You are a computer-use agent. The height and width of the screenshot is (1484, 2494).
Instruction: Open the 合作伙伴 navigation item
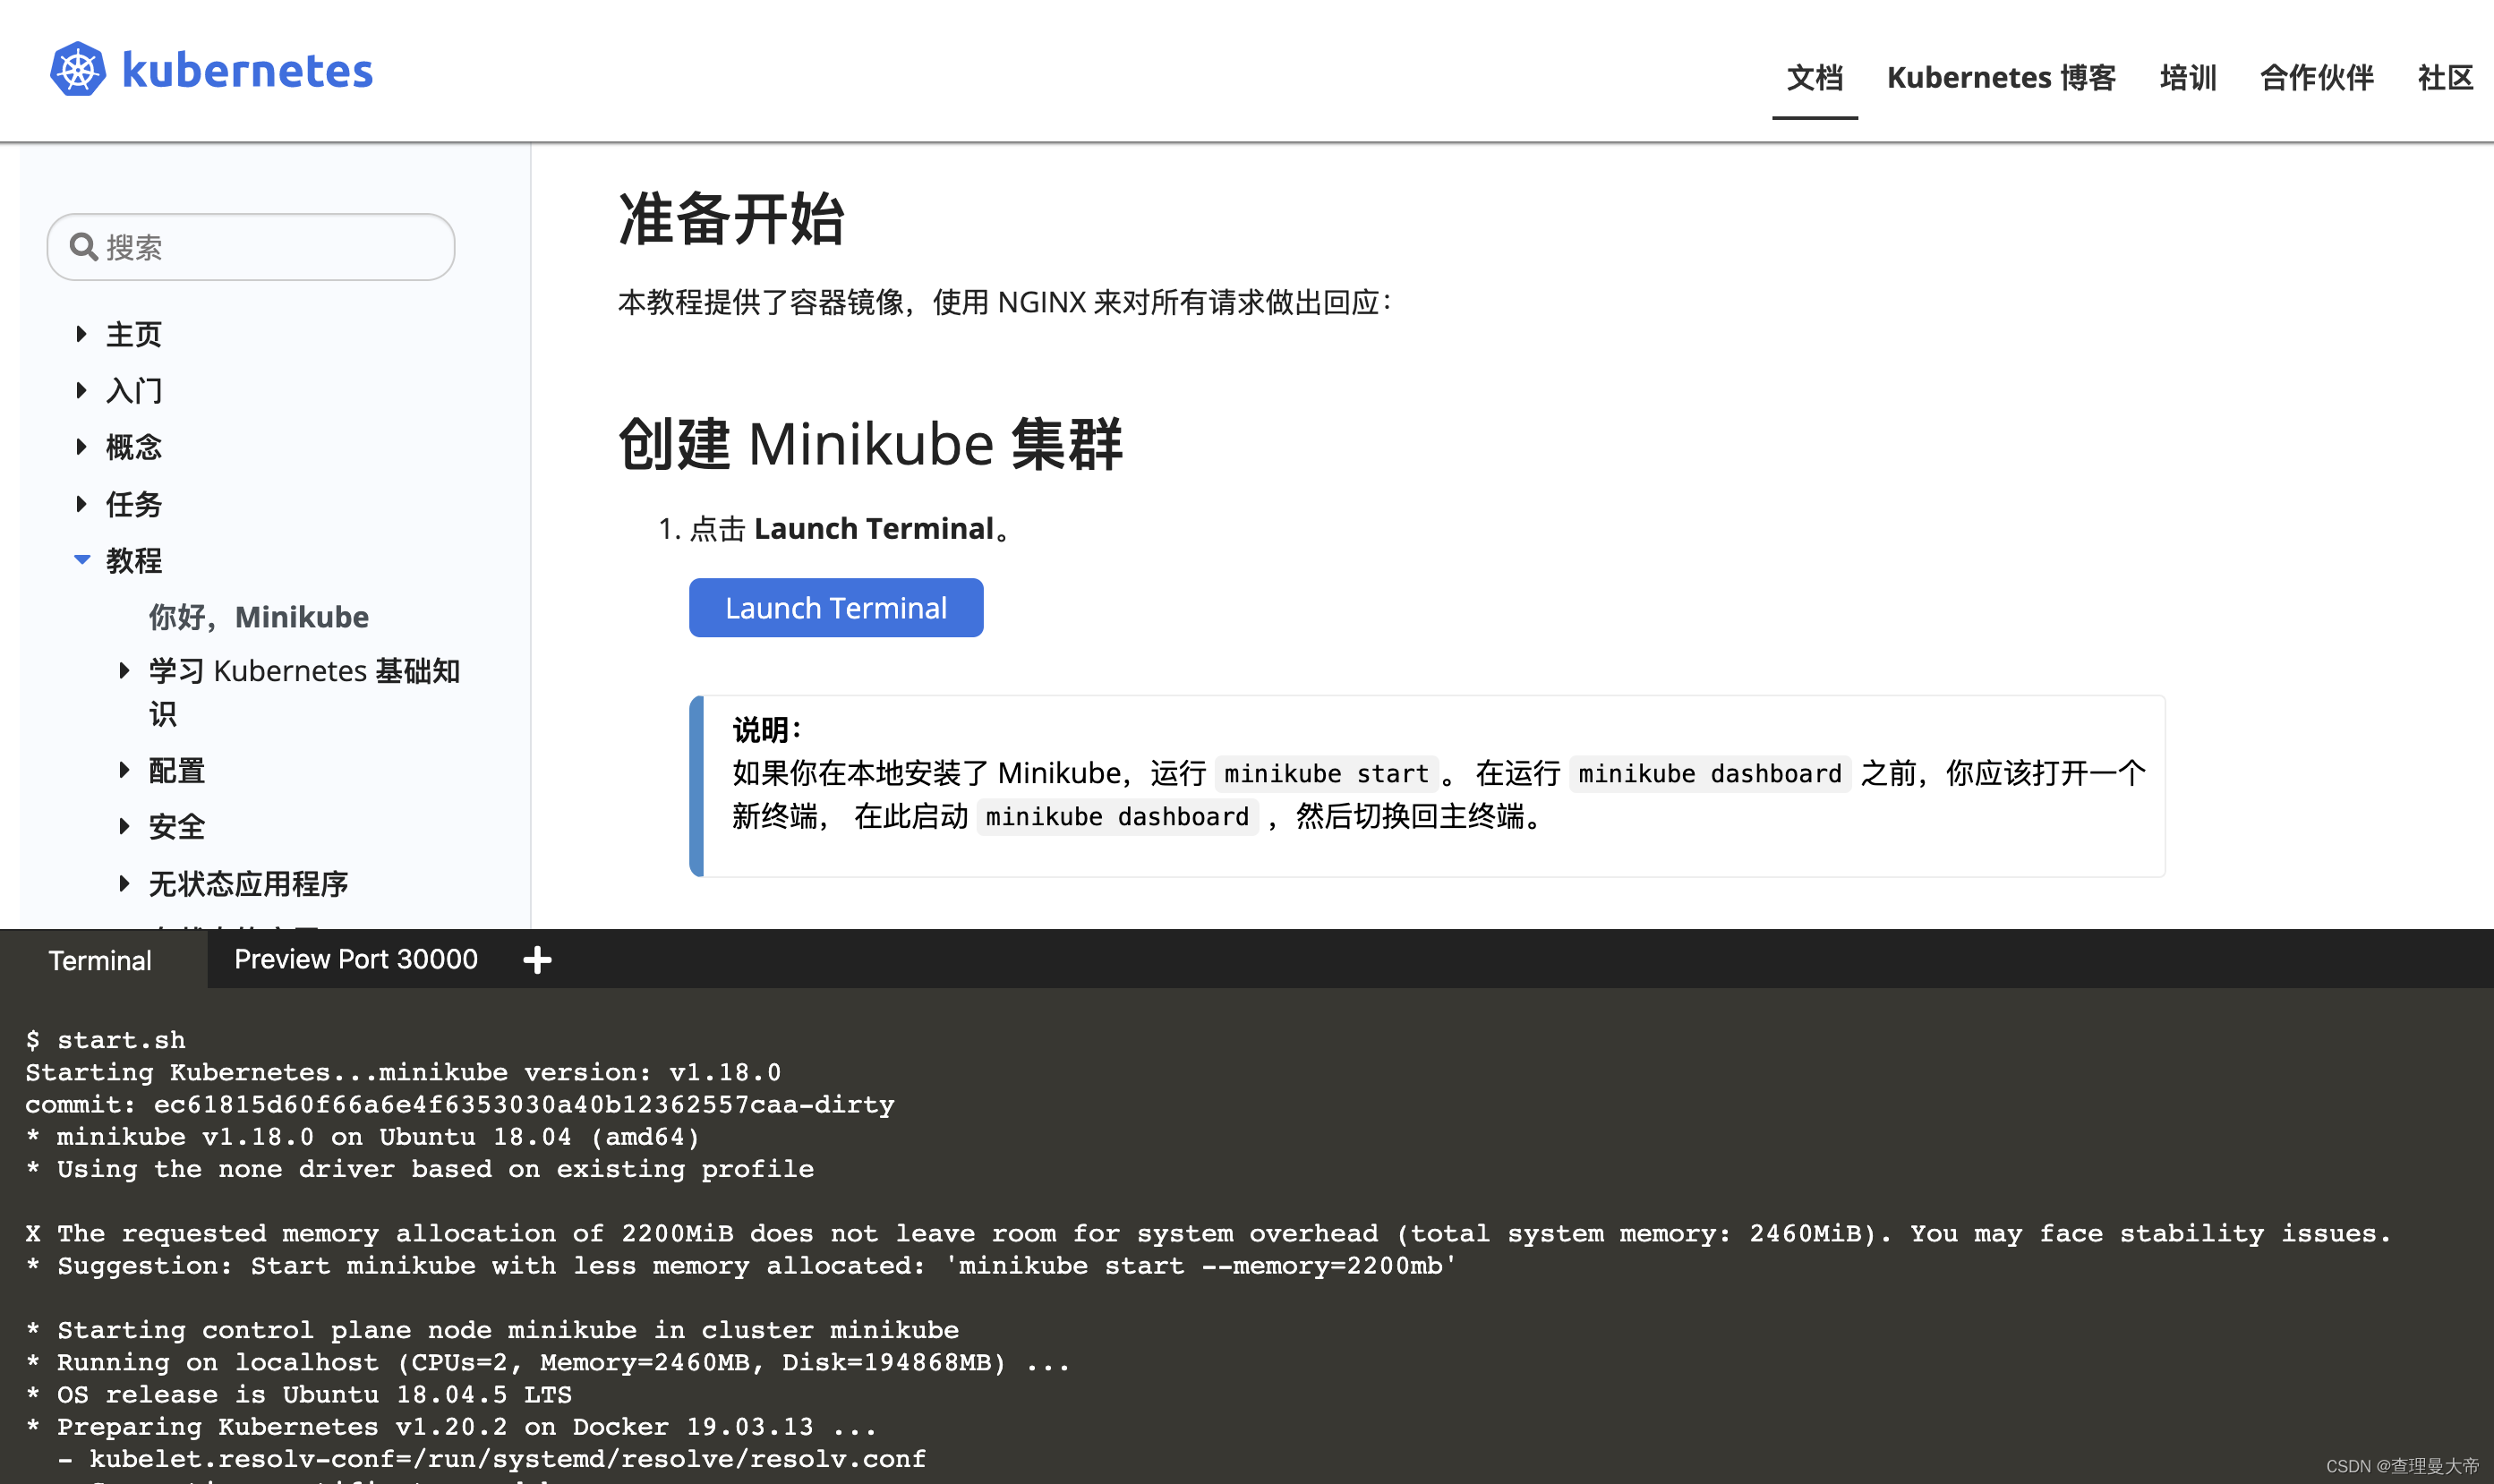coord(2317,78)
